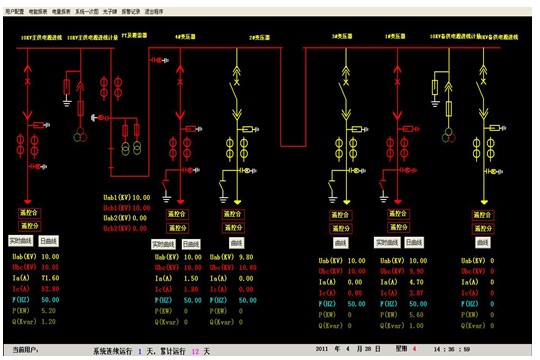Click 遥控合 under the 4#变压器 feeder
This screenshot has height=360, width=540.
tap(177, 214)
